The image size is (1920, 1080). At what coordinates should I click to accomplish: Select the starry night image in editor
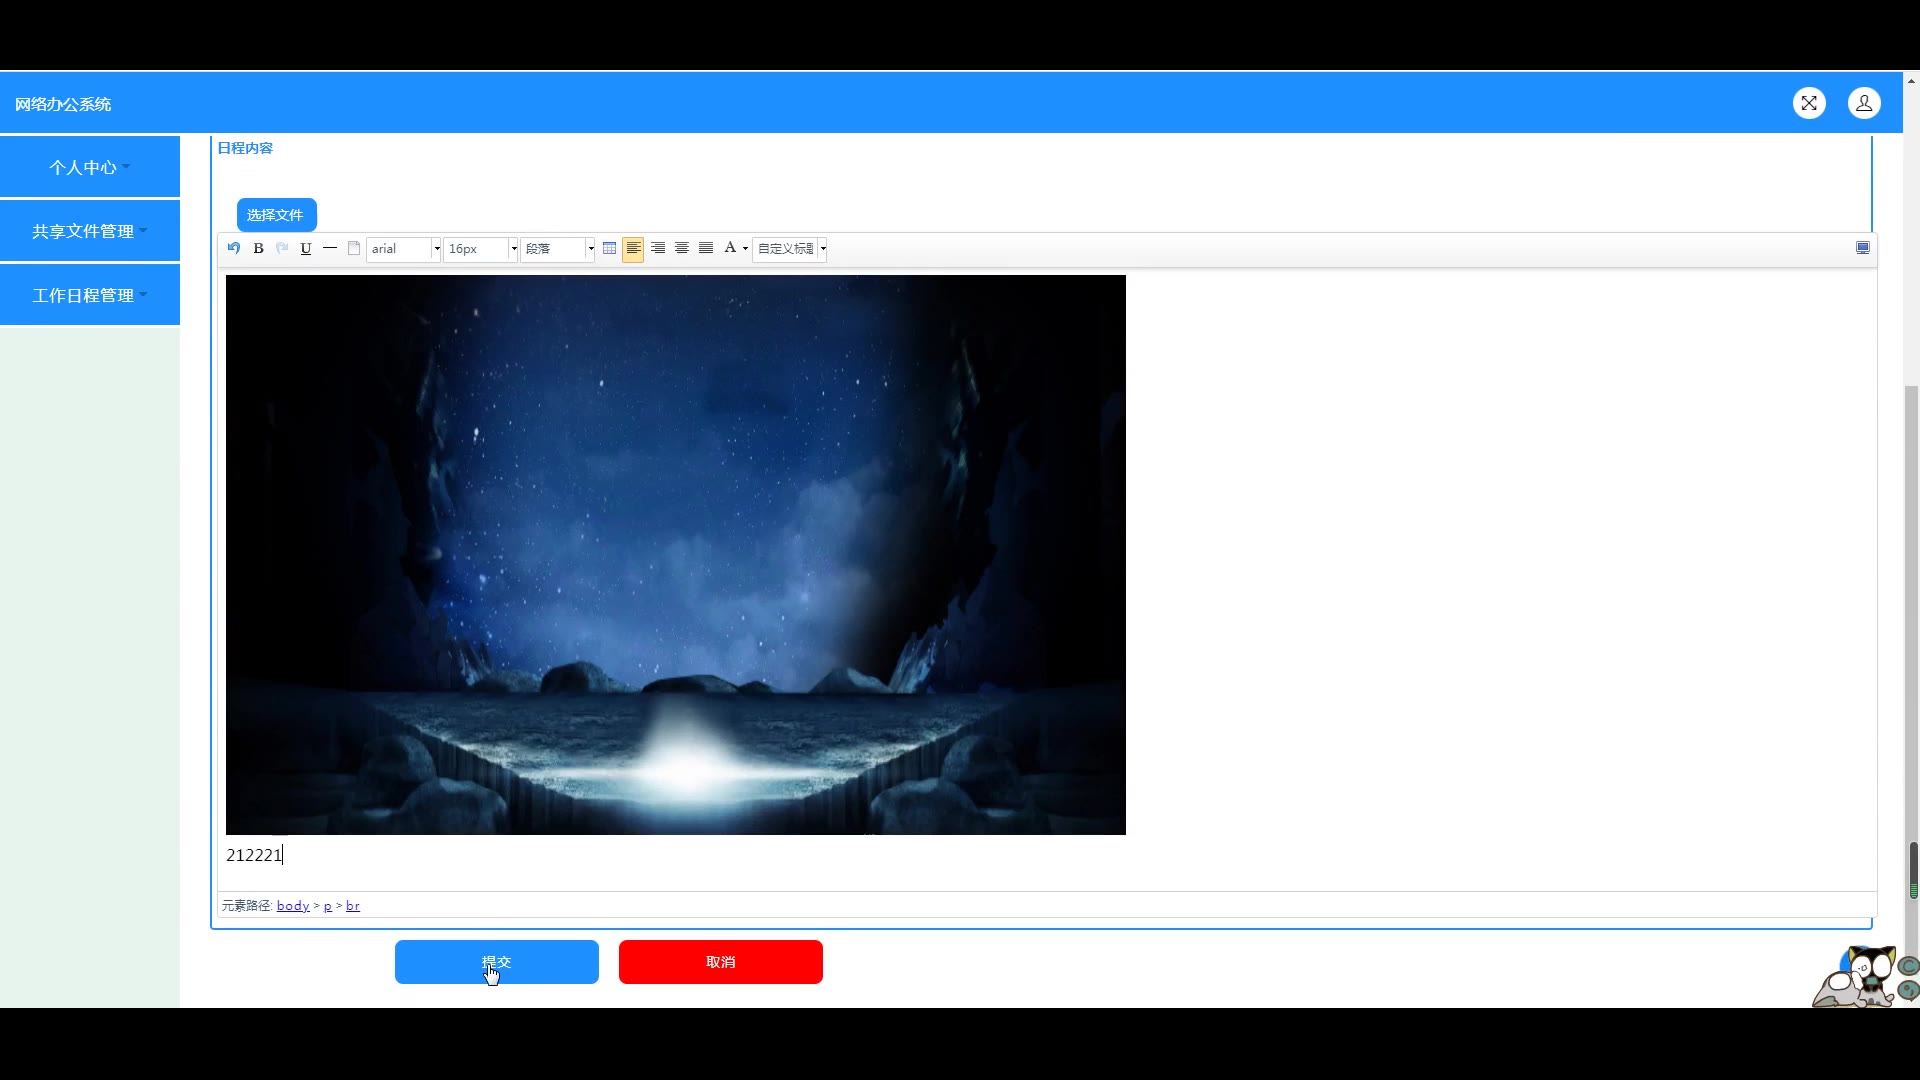(676, 555)
